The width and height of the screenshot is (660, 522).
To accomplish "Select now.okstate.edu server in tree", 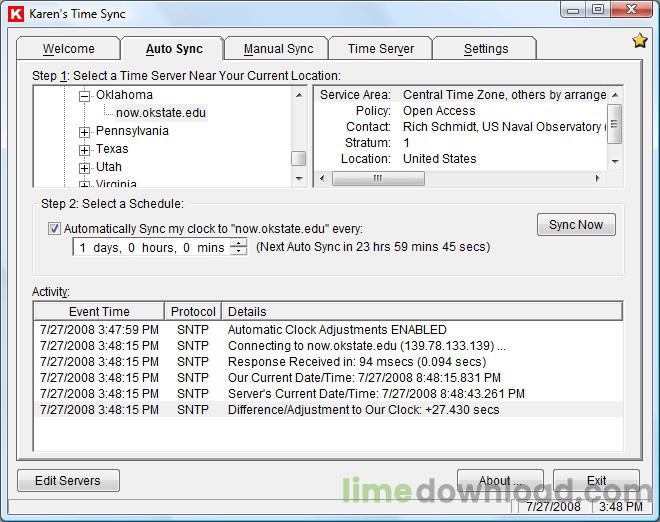I will coord(161,113).
